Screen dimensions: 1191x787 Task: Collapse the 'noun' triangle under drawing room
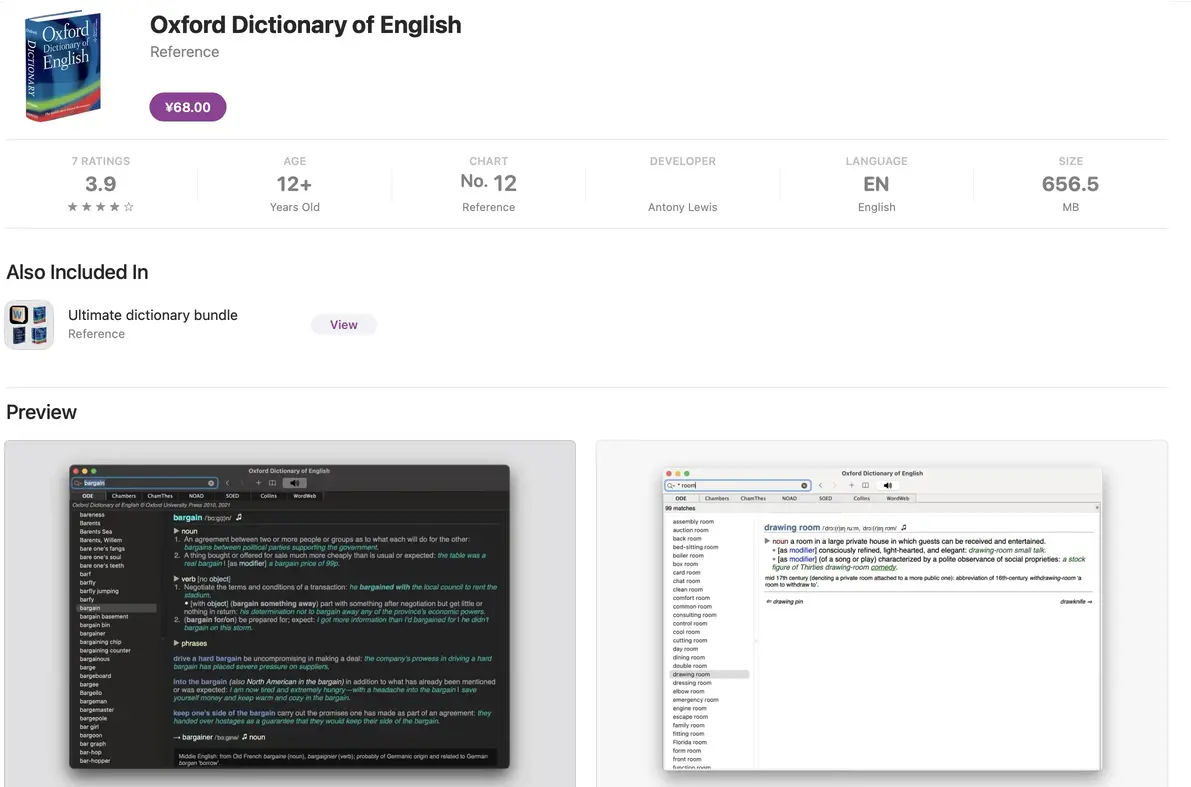(767, 541)
